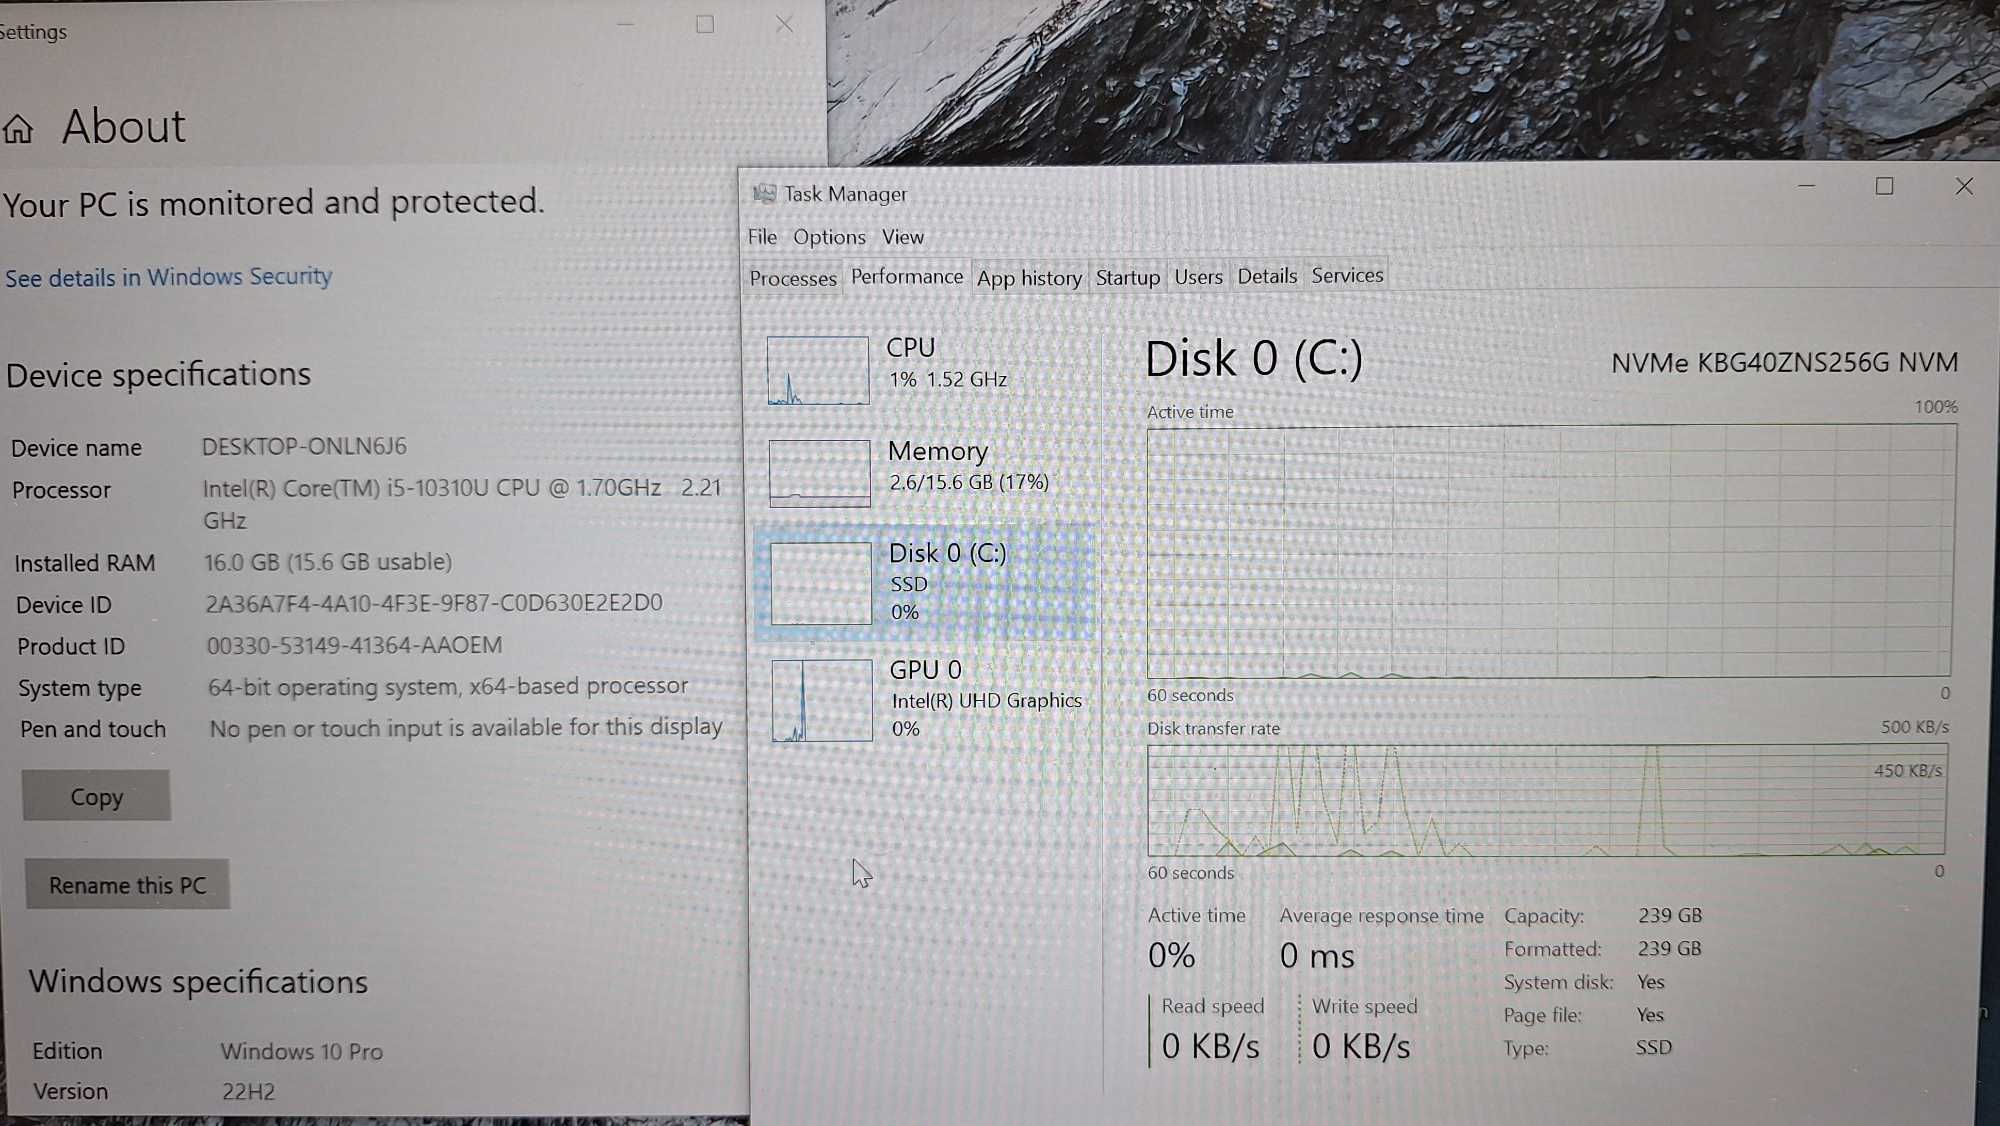Click the Read speed 0 KB/s value
Image resolution: width=2000 pixels, height=1126 pixels.
pos(1210,1046)
